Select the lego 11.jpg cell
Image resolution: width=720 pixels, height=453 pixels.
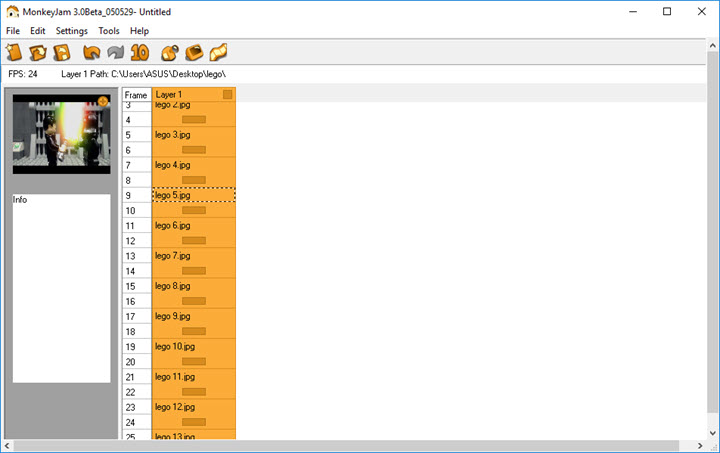[x=194, y=377]
